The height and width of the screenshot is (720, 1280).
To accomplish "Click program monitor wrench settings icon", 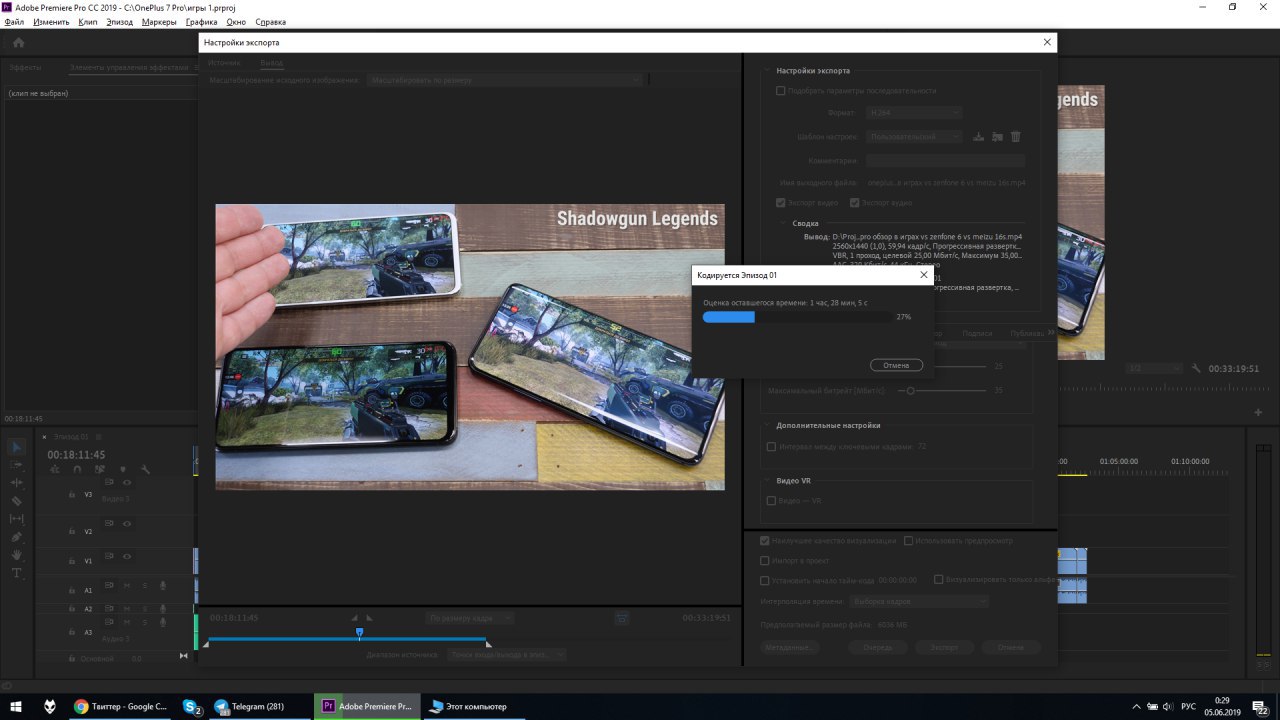I will coord(1196,368).
